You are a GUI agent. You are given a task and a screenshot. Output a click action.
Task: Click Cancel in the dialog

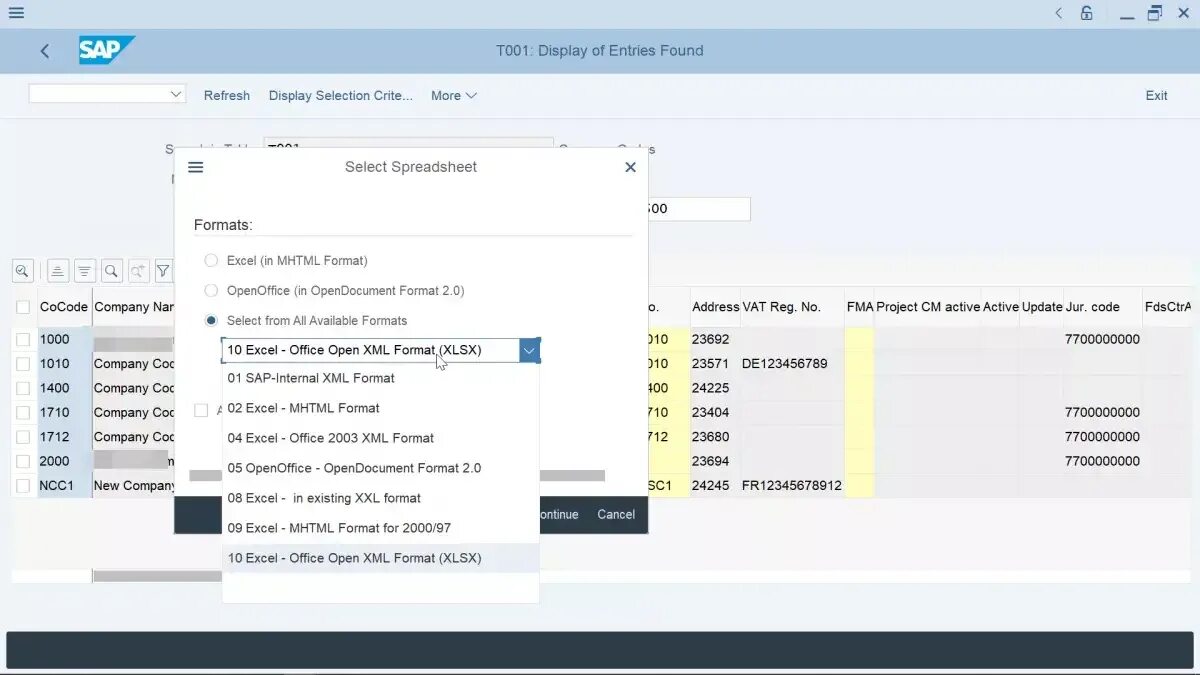coord(616,514)
